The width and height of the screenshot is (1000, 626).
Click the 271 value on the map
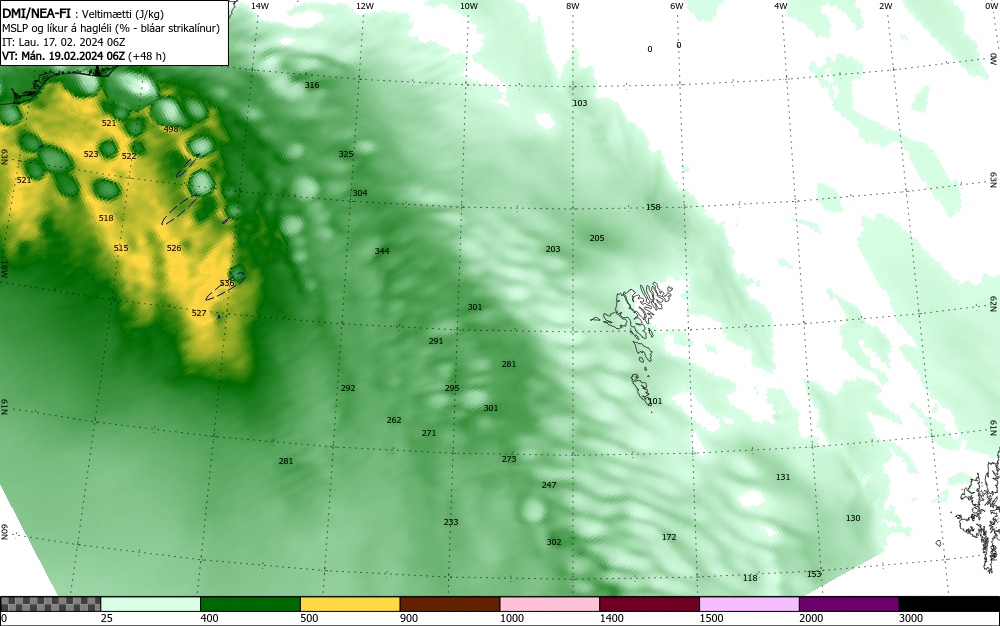pos(429,433)
